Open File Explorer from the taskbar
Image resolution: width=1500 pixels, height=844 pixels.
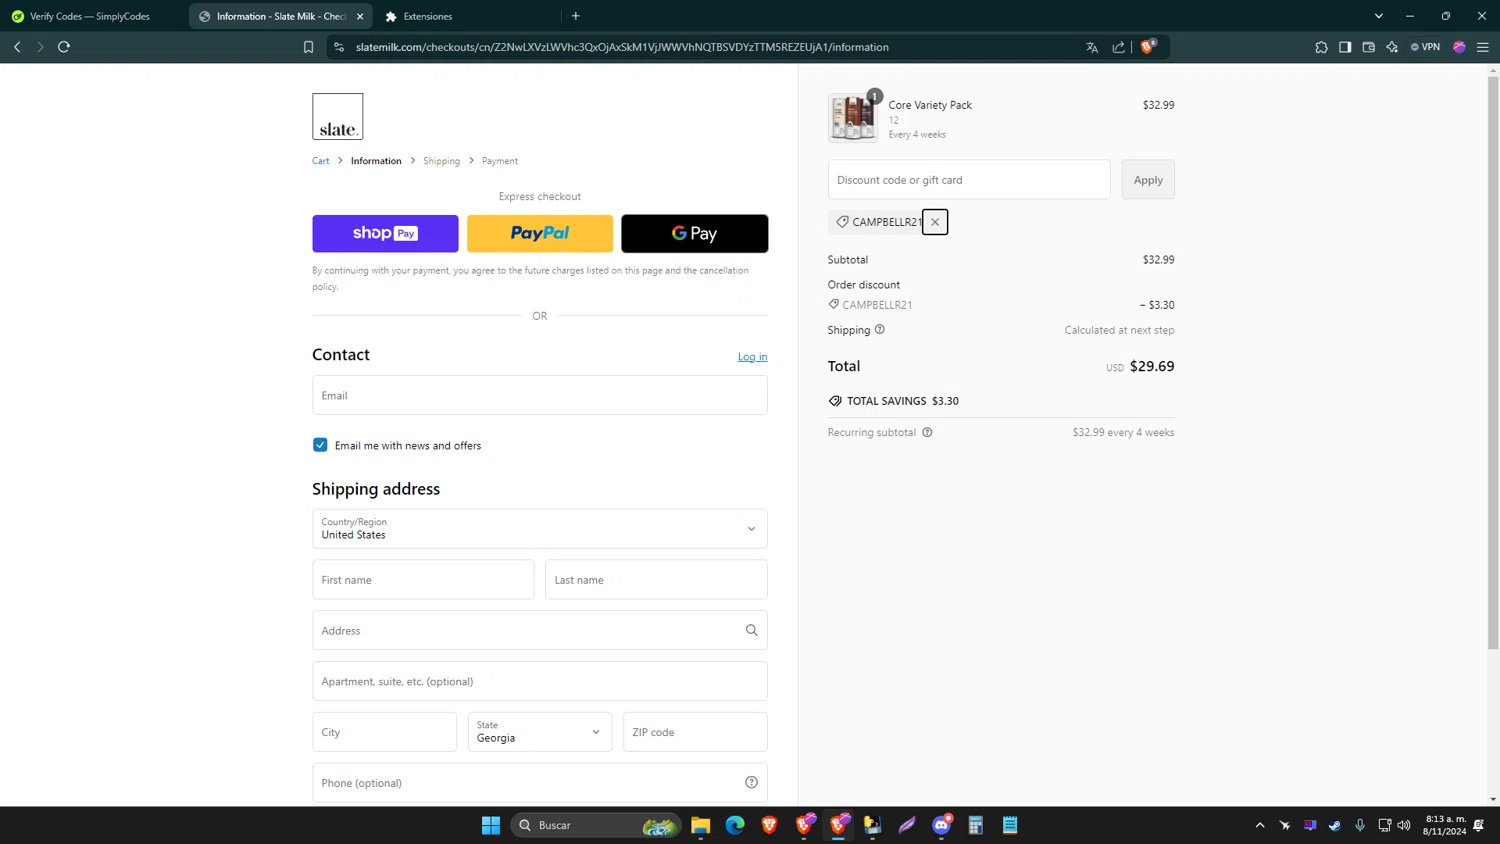[700, 825]
